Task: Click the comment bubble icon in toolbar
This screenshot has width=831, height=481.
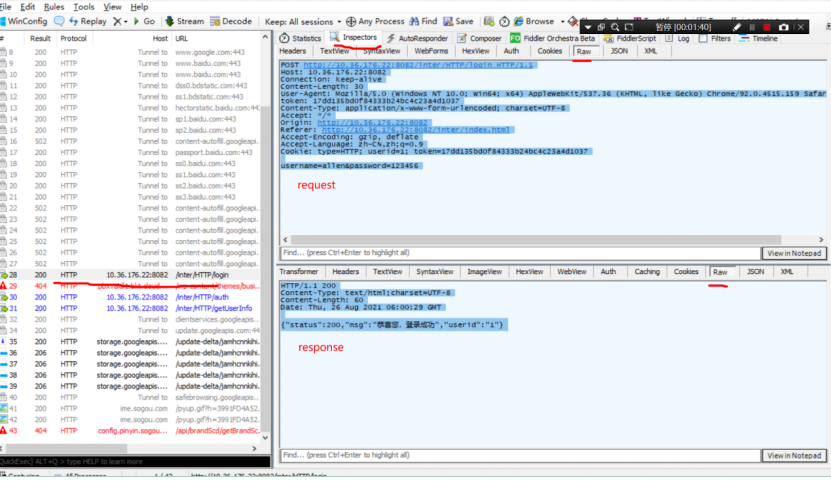Action: [59, 21]
